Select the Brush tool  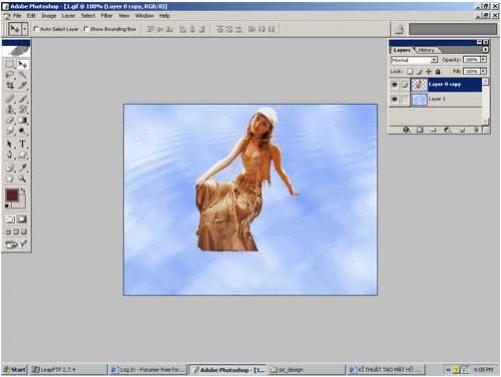[x=23, y=99]
